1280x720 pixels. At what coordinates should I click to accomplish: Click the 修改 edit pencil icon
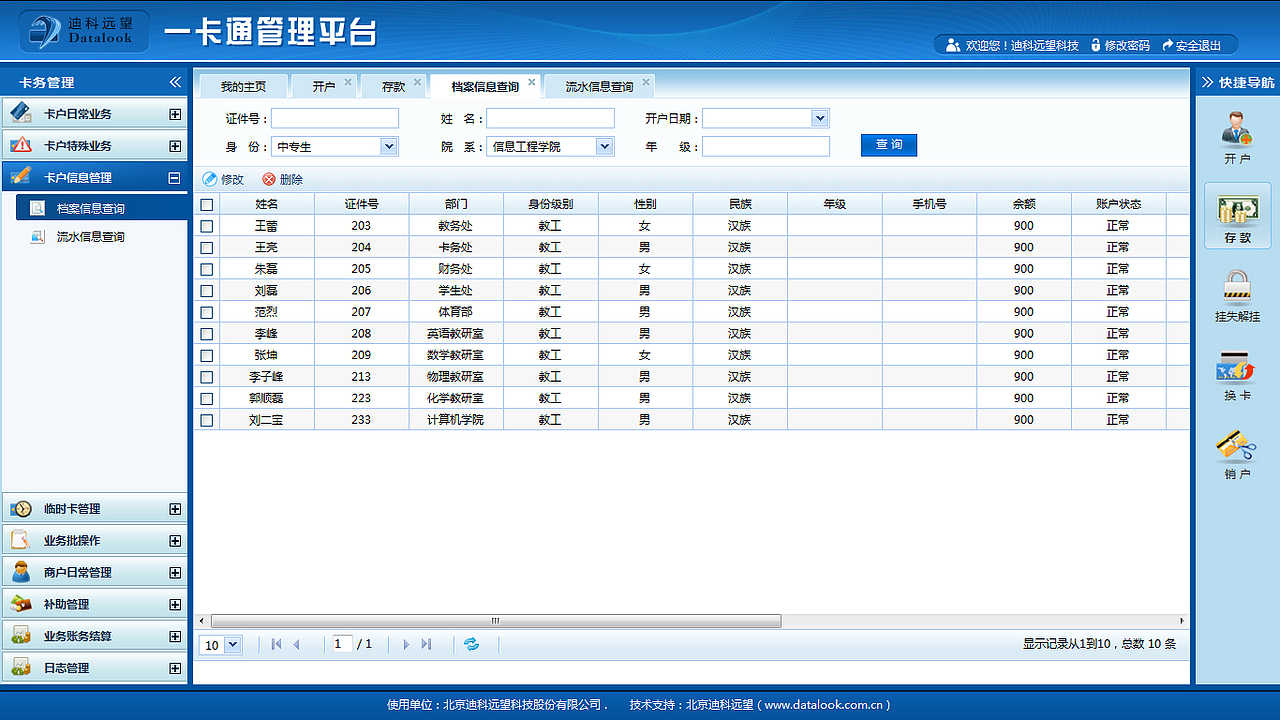pos(209,179)
